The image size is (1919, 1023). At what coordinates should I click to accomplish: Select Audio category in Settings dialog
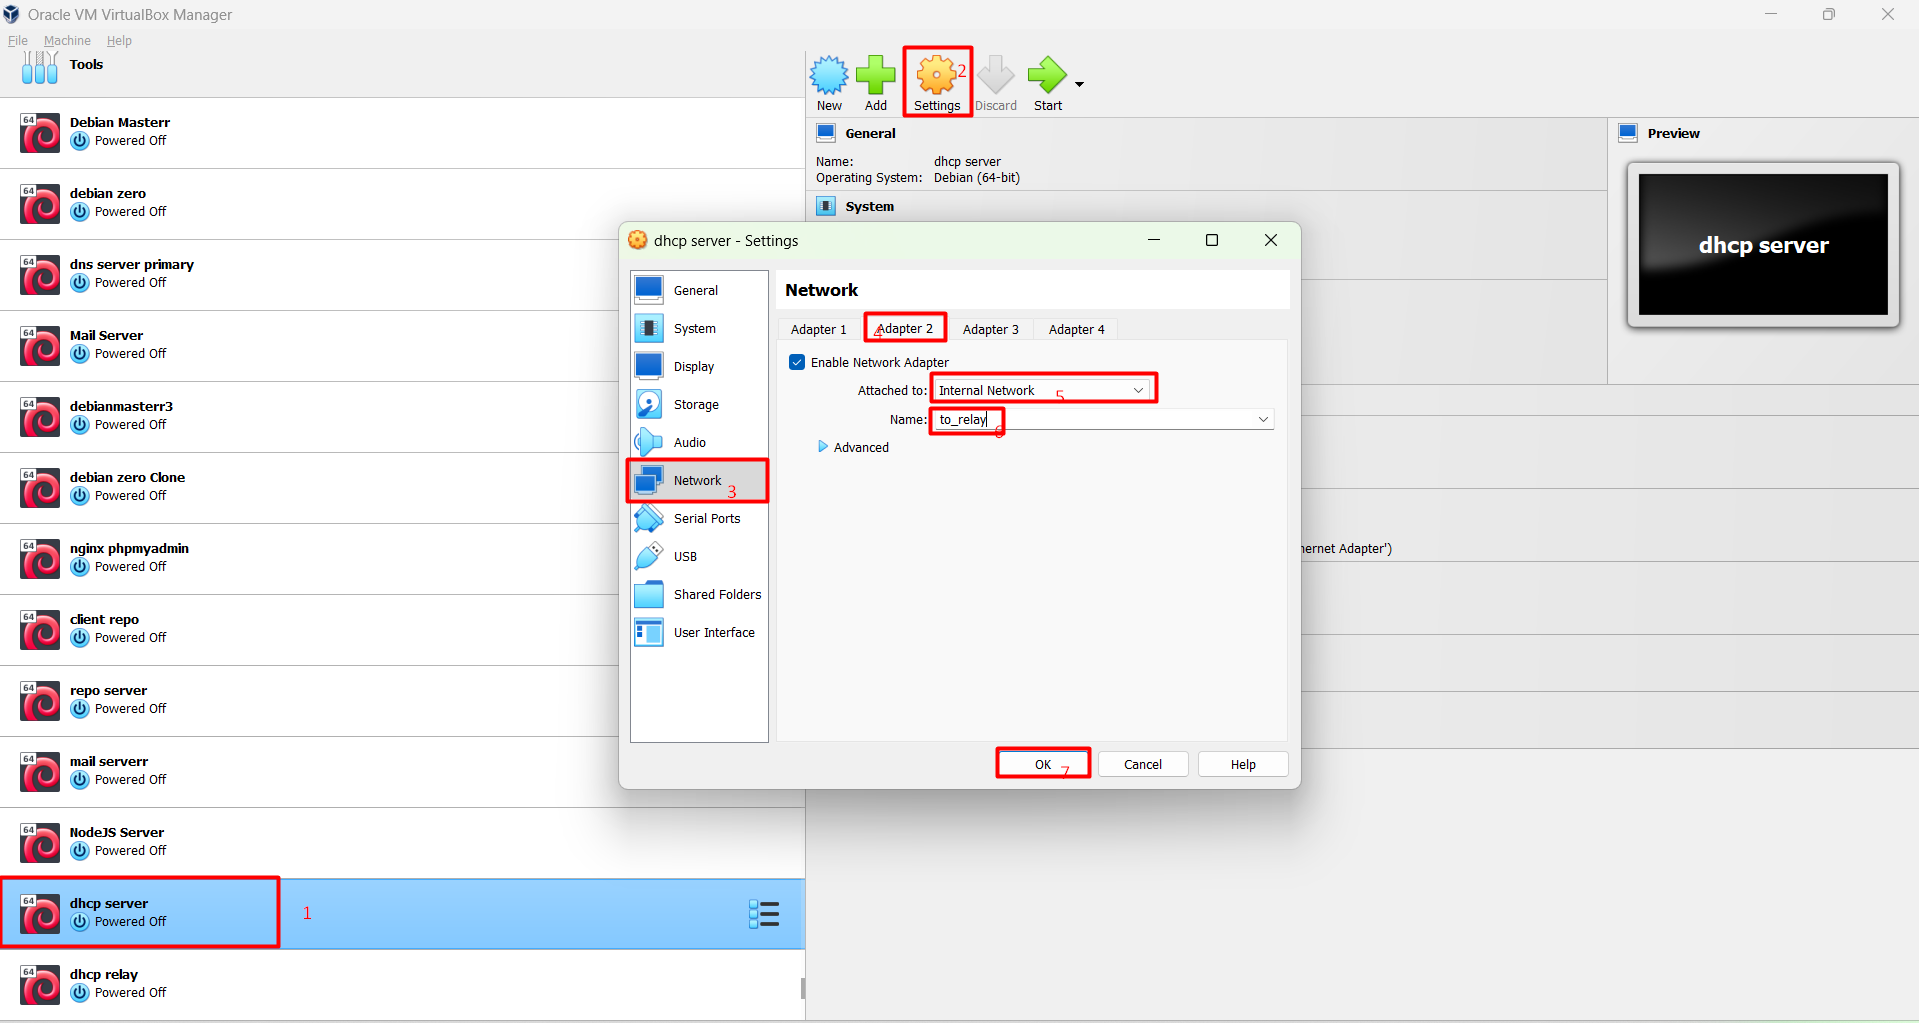(699, 442)
